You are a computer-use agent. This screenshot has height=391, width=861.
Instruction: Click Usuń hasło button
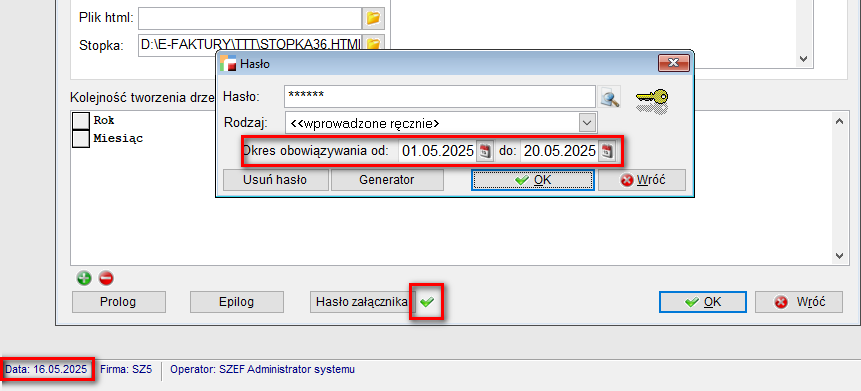pos(275,180)
